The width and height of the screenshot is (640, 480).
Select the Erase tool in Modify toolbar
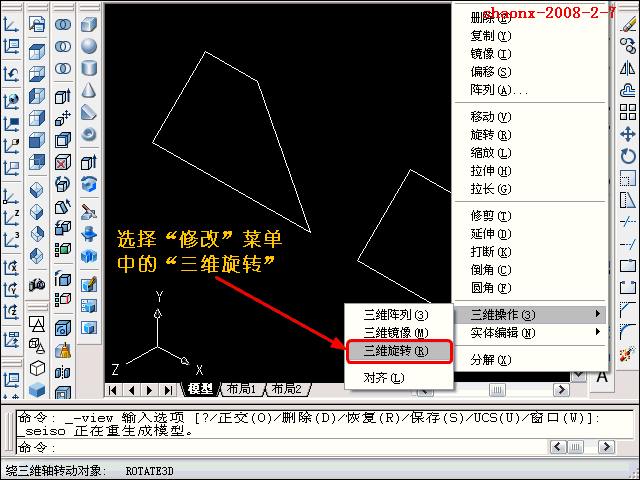pyautogui.click(x=628, y=24)
